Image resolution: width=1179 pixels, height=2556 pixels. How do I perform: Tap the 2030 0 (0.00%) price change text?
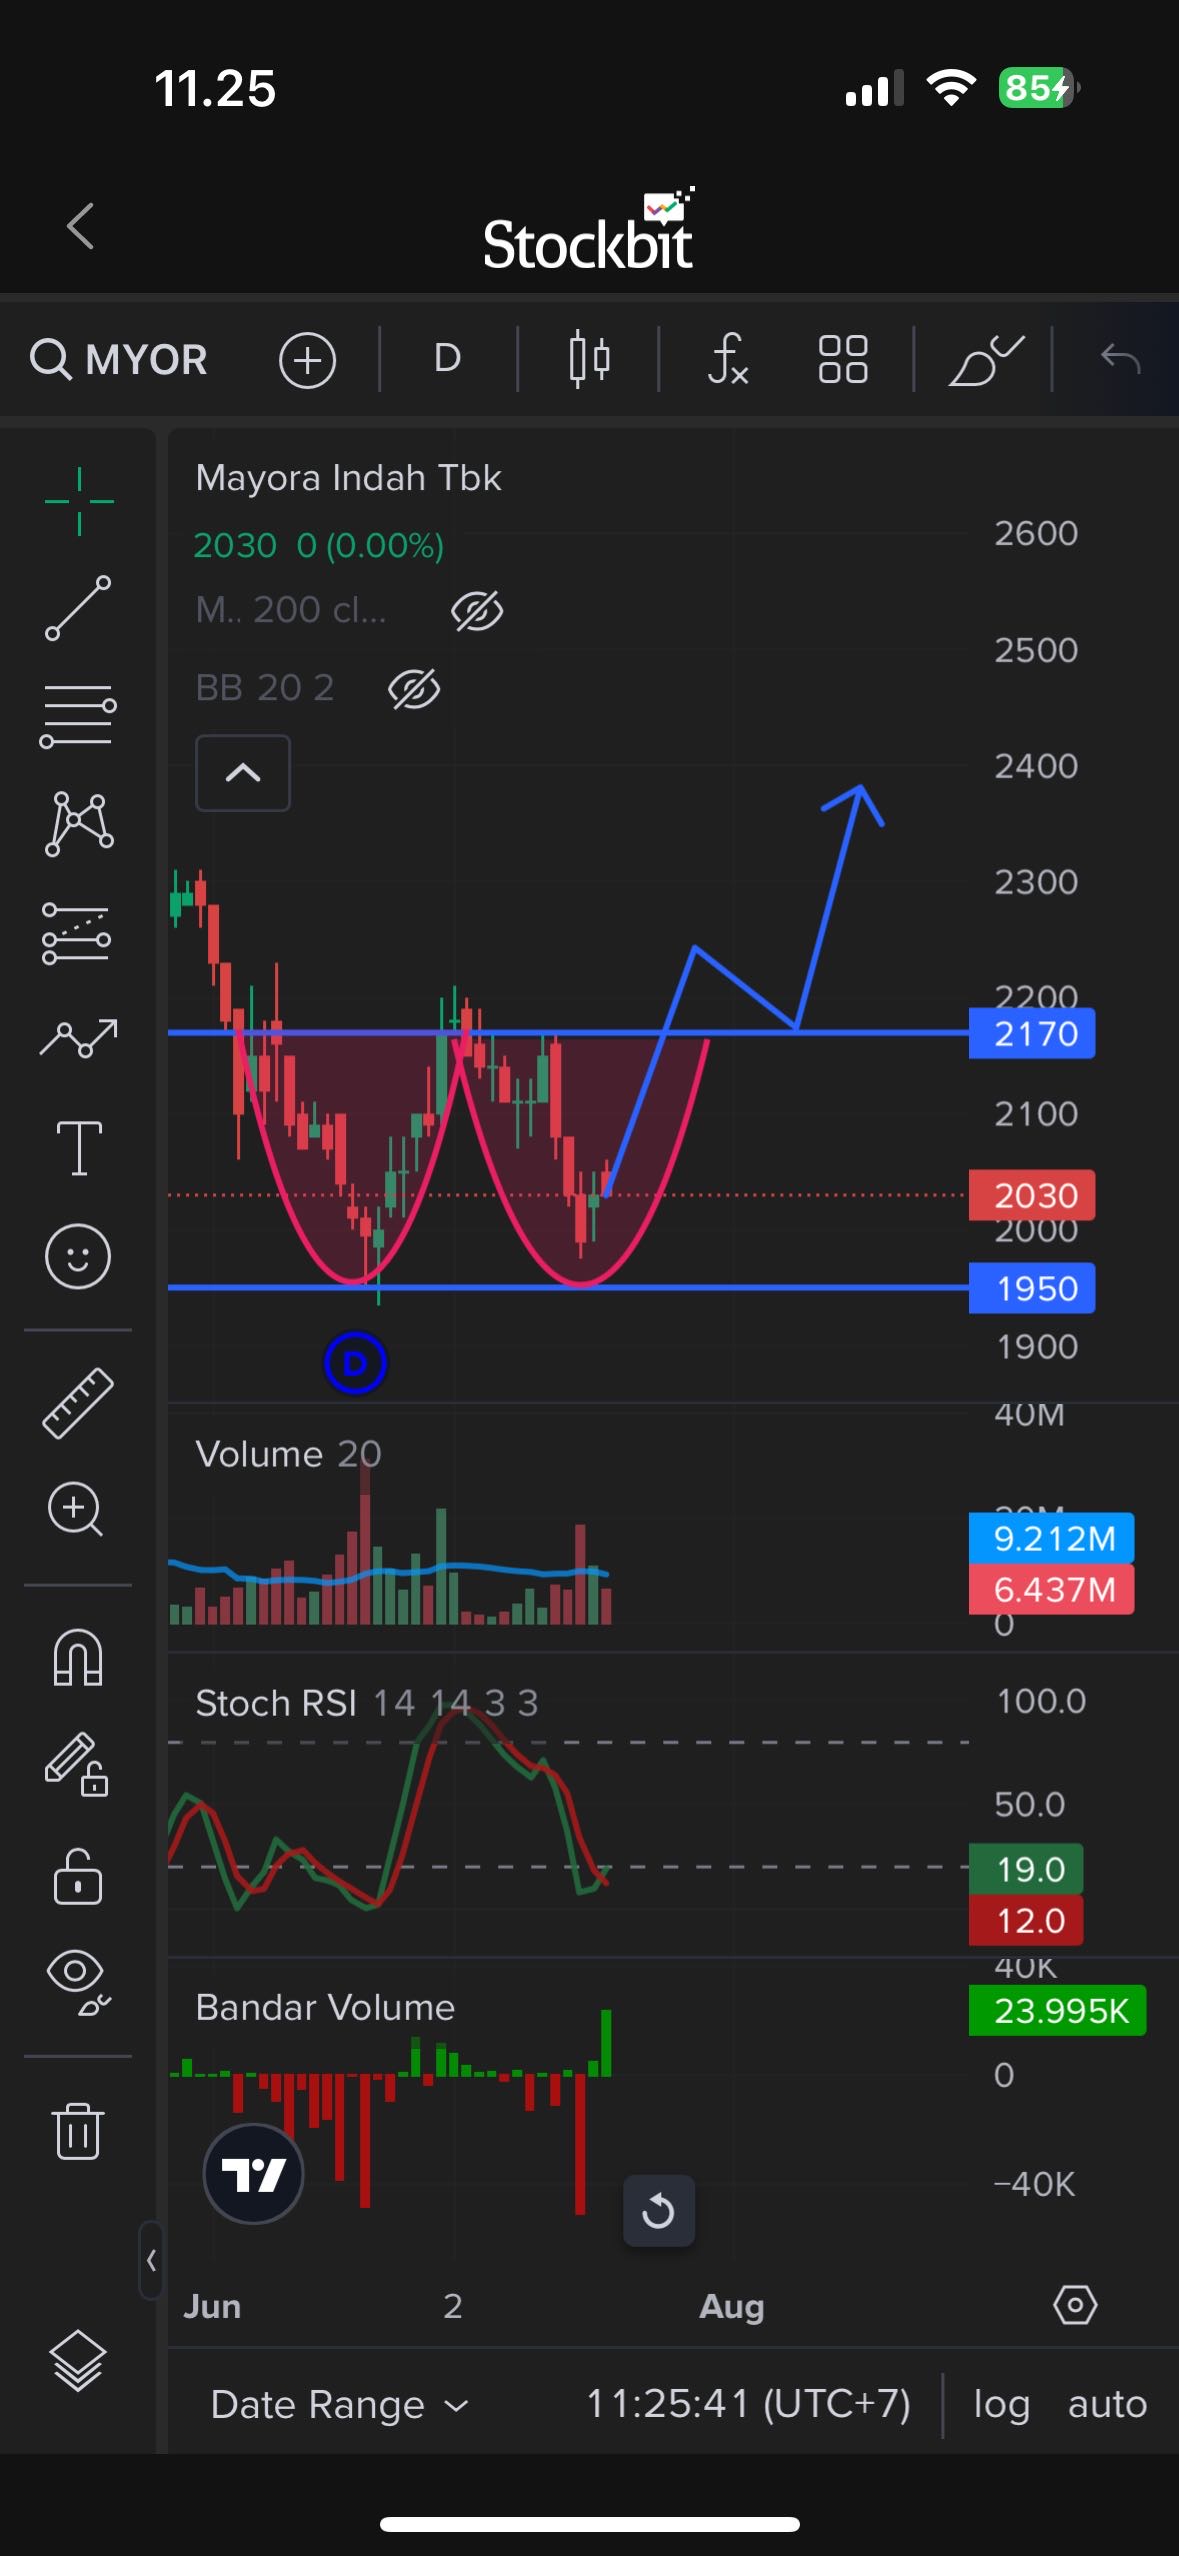tap(318, 546)
